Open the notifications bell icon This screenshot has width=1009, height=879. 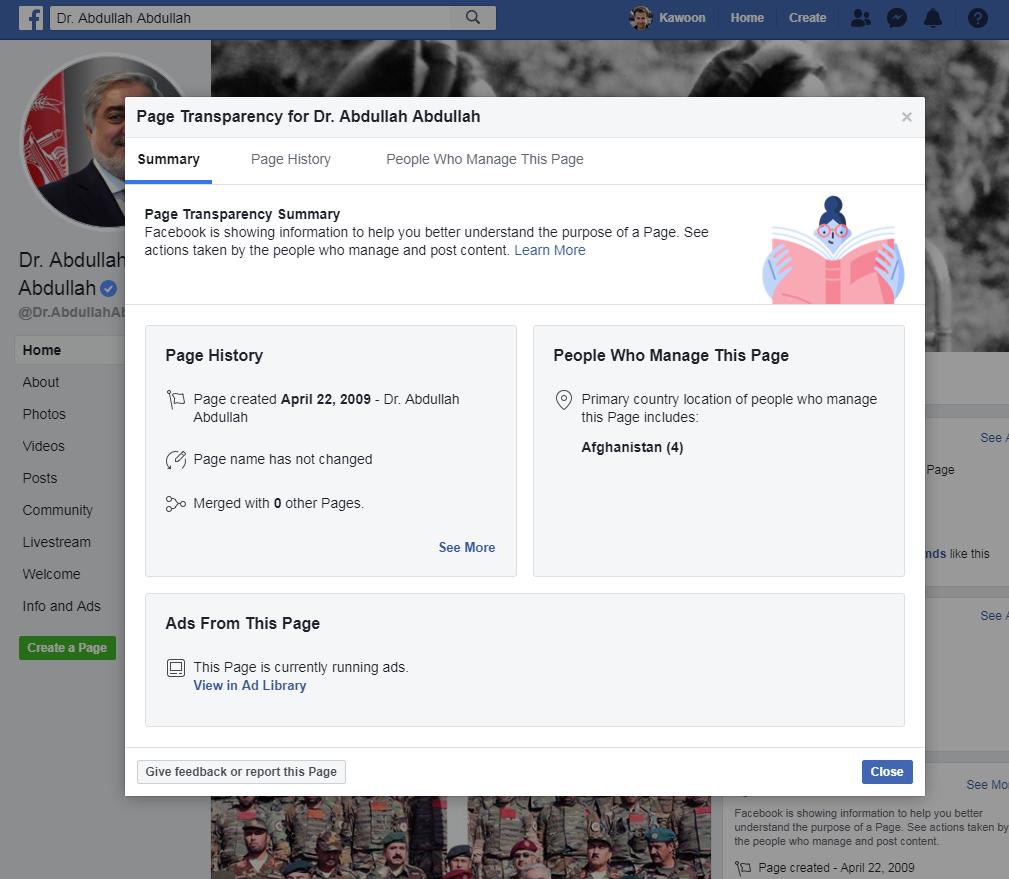(x=932, y=18)
